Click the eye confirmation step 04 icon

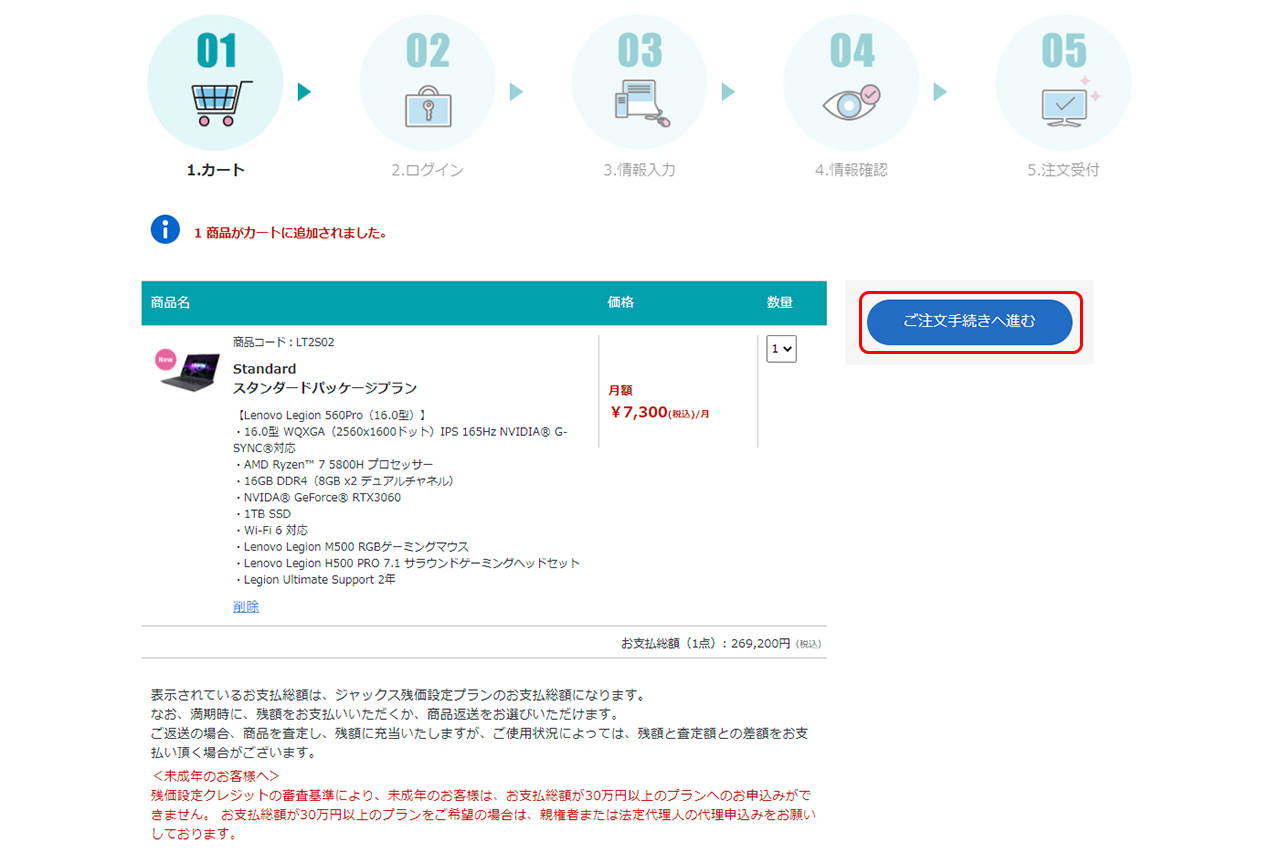(851, 102)
